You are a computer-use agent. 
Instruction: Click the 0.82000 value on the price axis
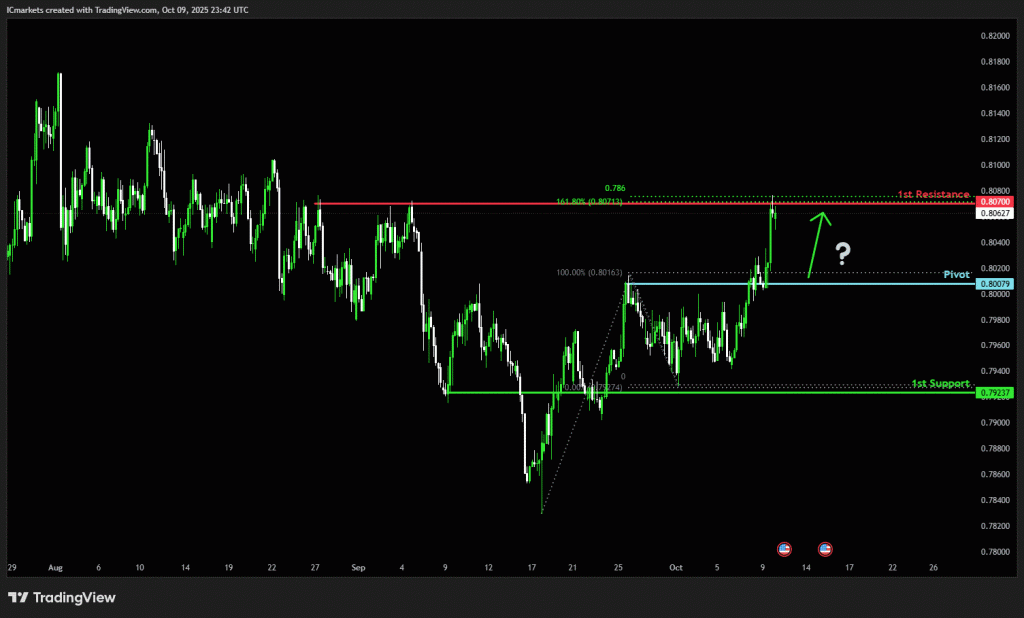click(995, 35)
